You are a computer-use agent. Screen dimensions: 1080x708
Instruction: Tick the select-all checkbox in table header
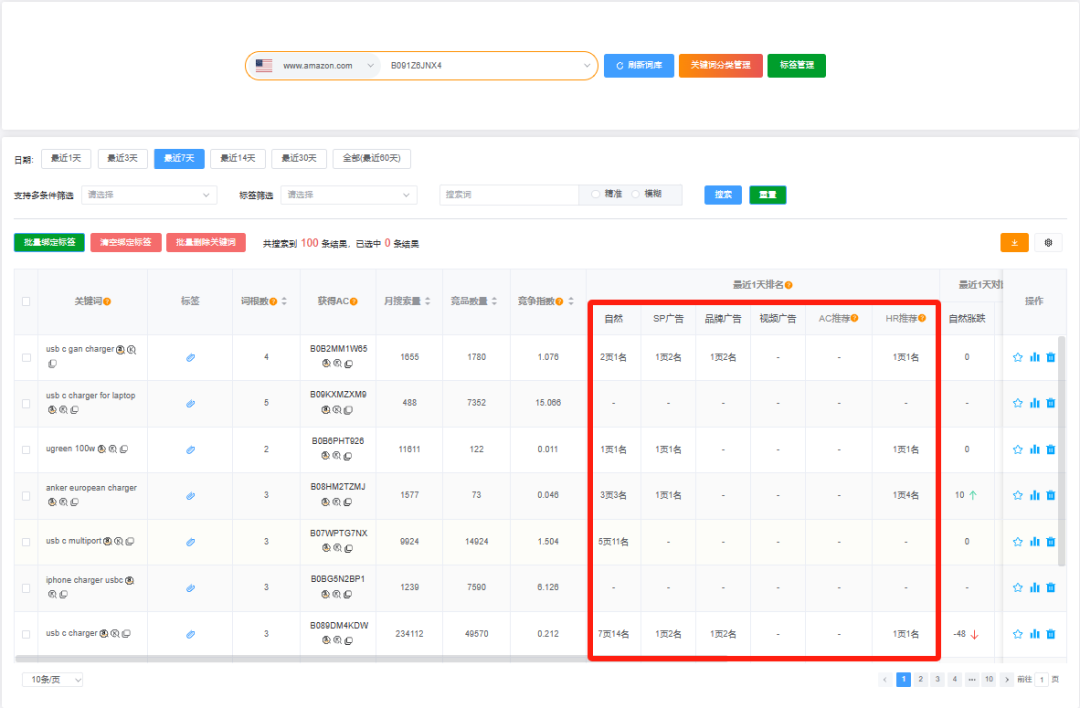pos(26,301)
